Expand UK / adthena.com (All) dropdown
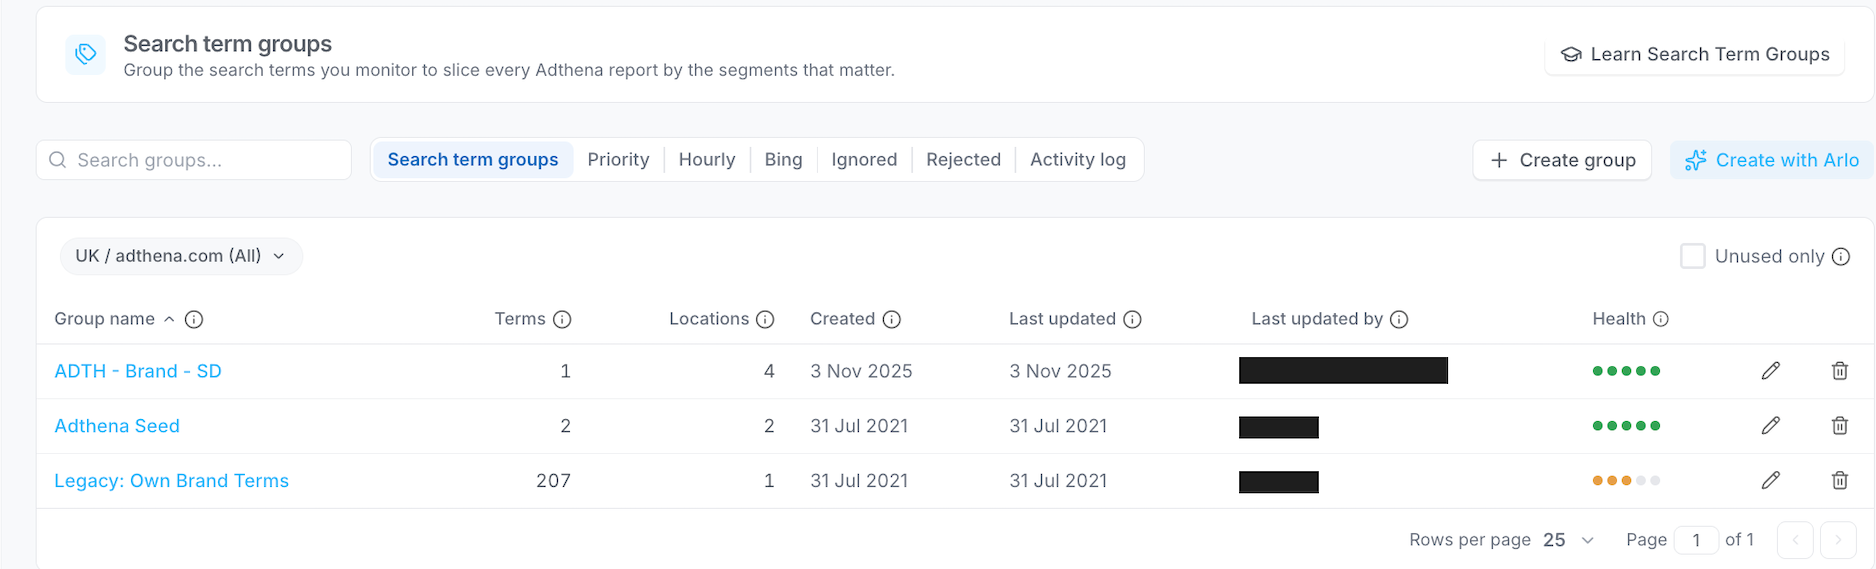The width and height of the screenshot is (1876, 569). click(x=181, y=256)
